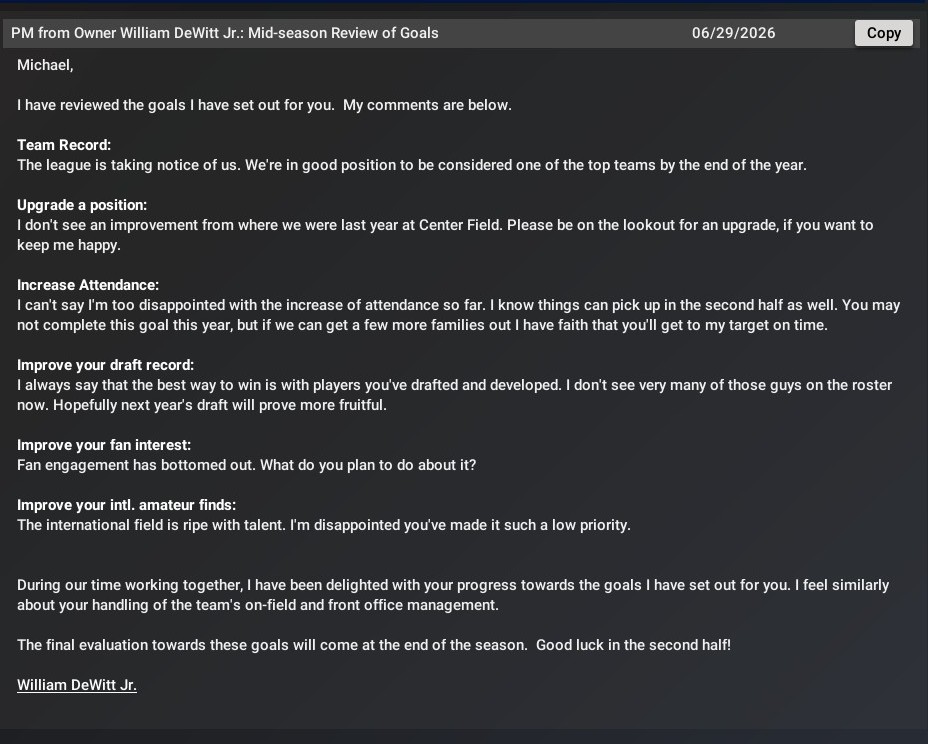Image resolution: width=928 pixels, height=744 pixels.
Task: Click the "During our time working together" paragraph
Action: 452,585
